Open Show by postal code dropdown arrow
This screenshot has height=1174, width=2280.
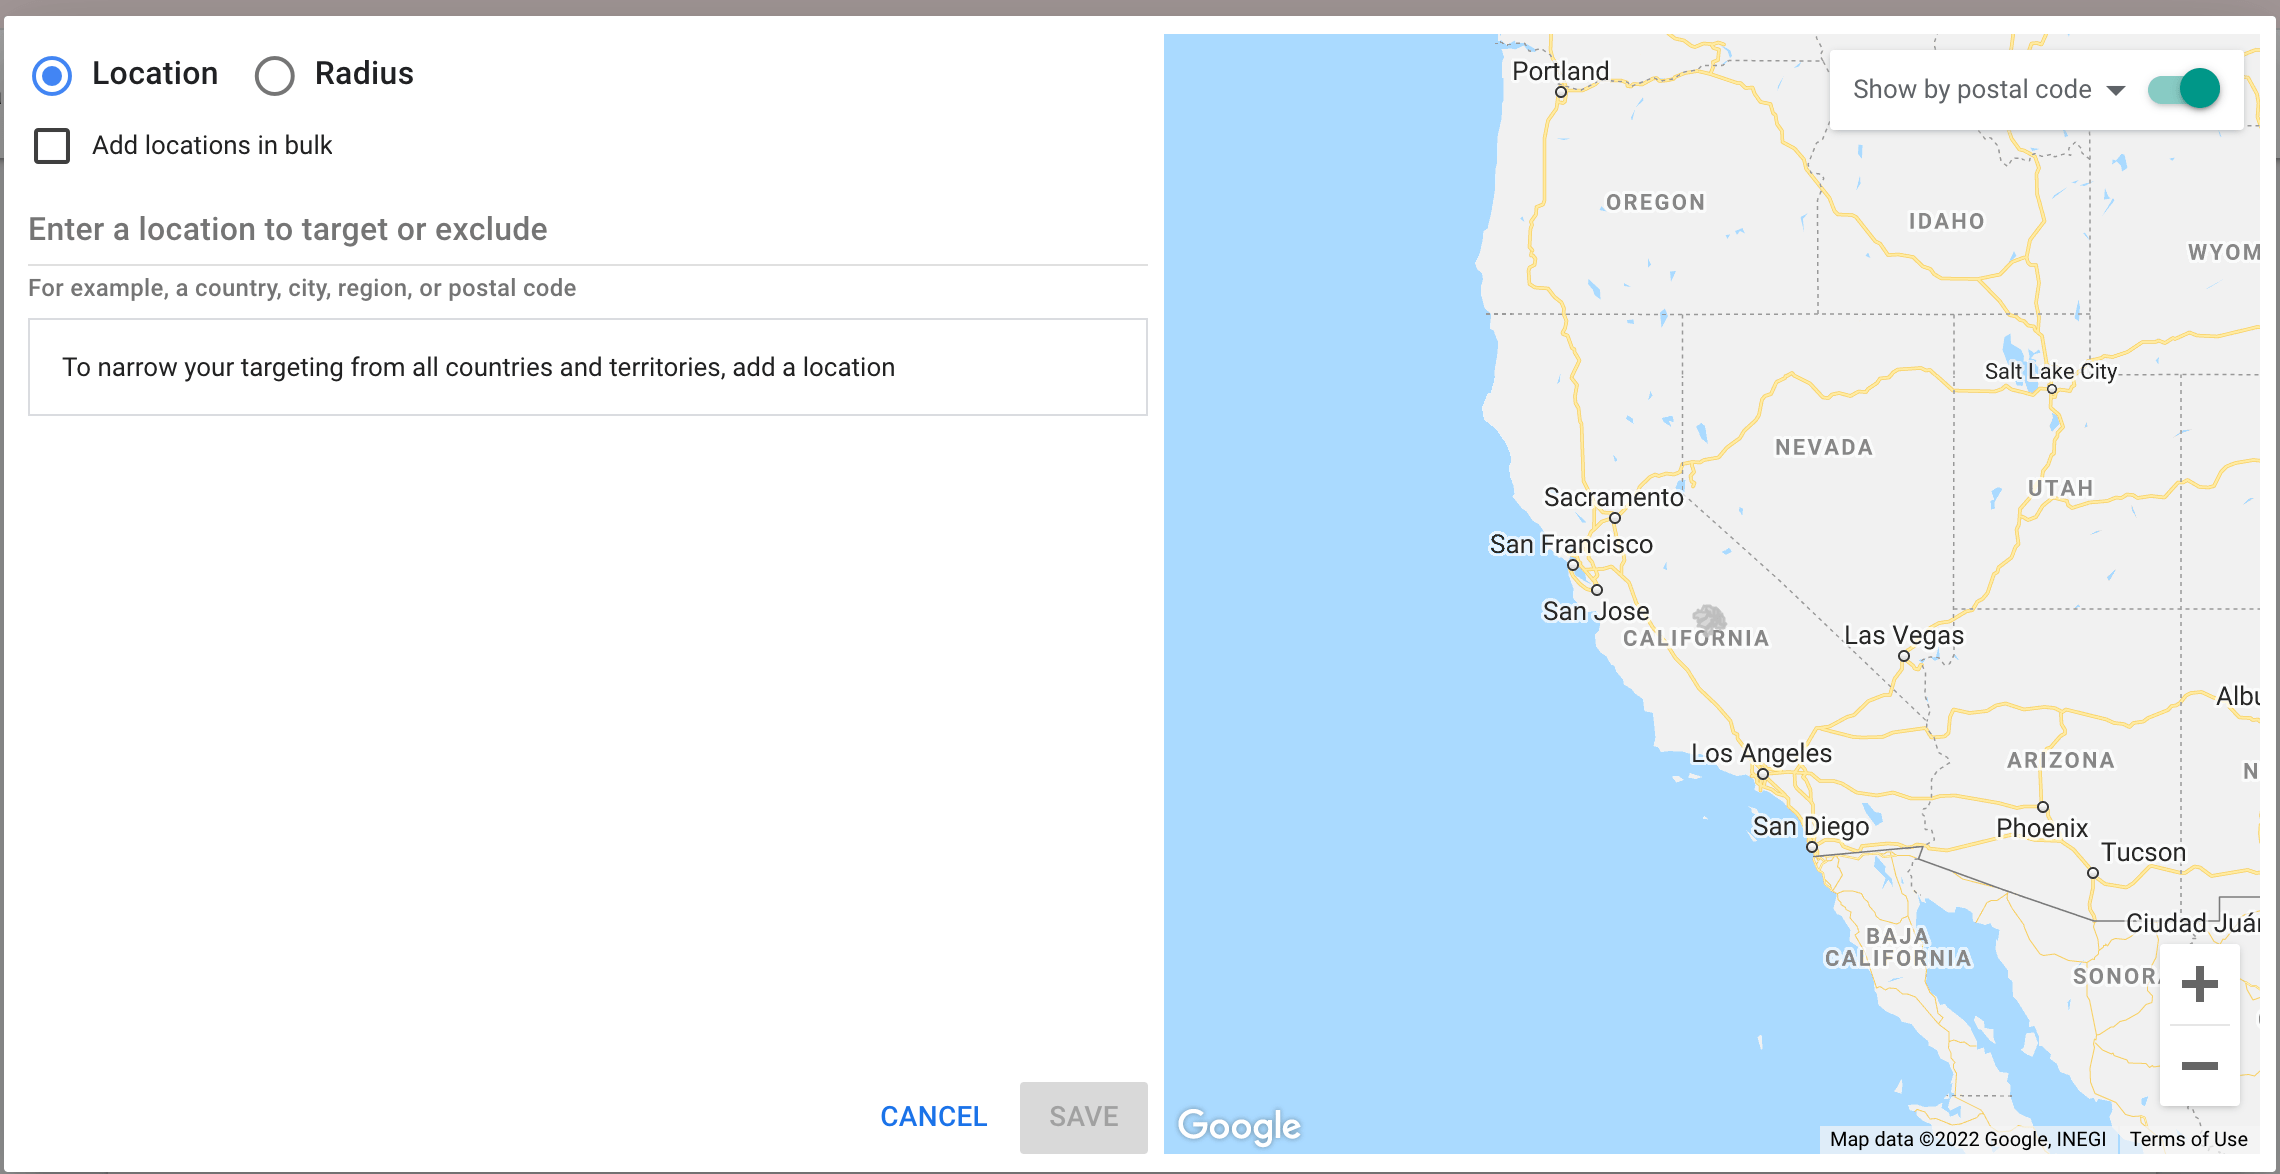click(2116, 90)
